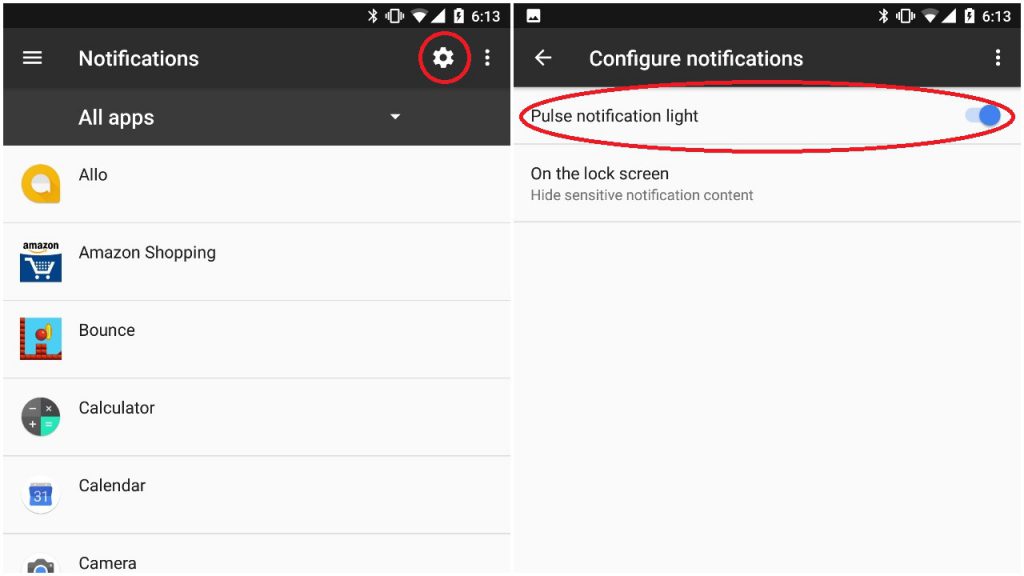Select the All apps filter label

click(116, 117)
